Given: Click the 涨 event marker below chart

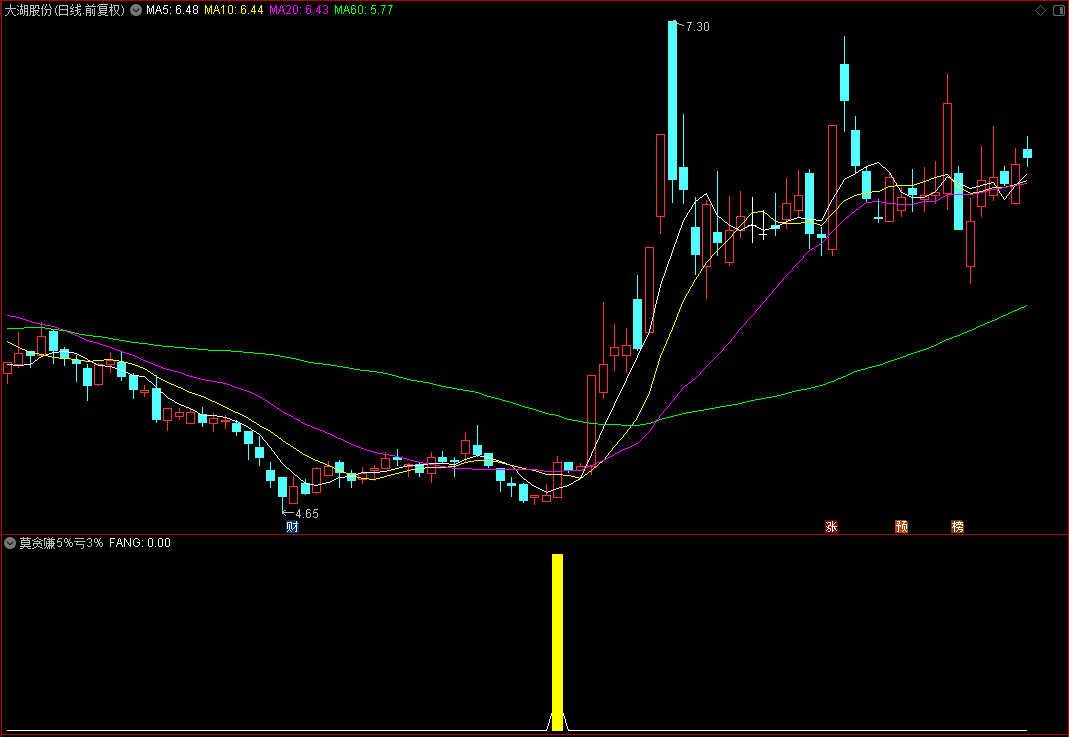Looking at the screenshot, I should point(831,526).
